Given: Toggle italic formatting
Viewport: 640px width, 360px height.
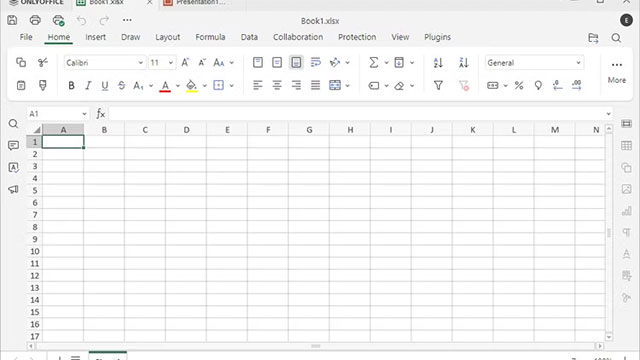Looking at the screenshot, I should coord(88,85).
